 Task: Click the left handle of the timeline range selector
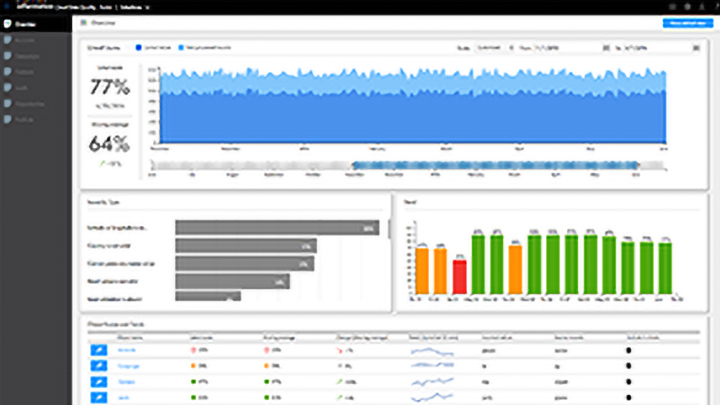tap(354, 165)
